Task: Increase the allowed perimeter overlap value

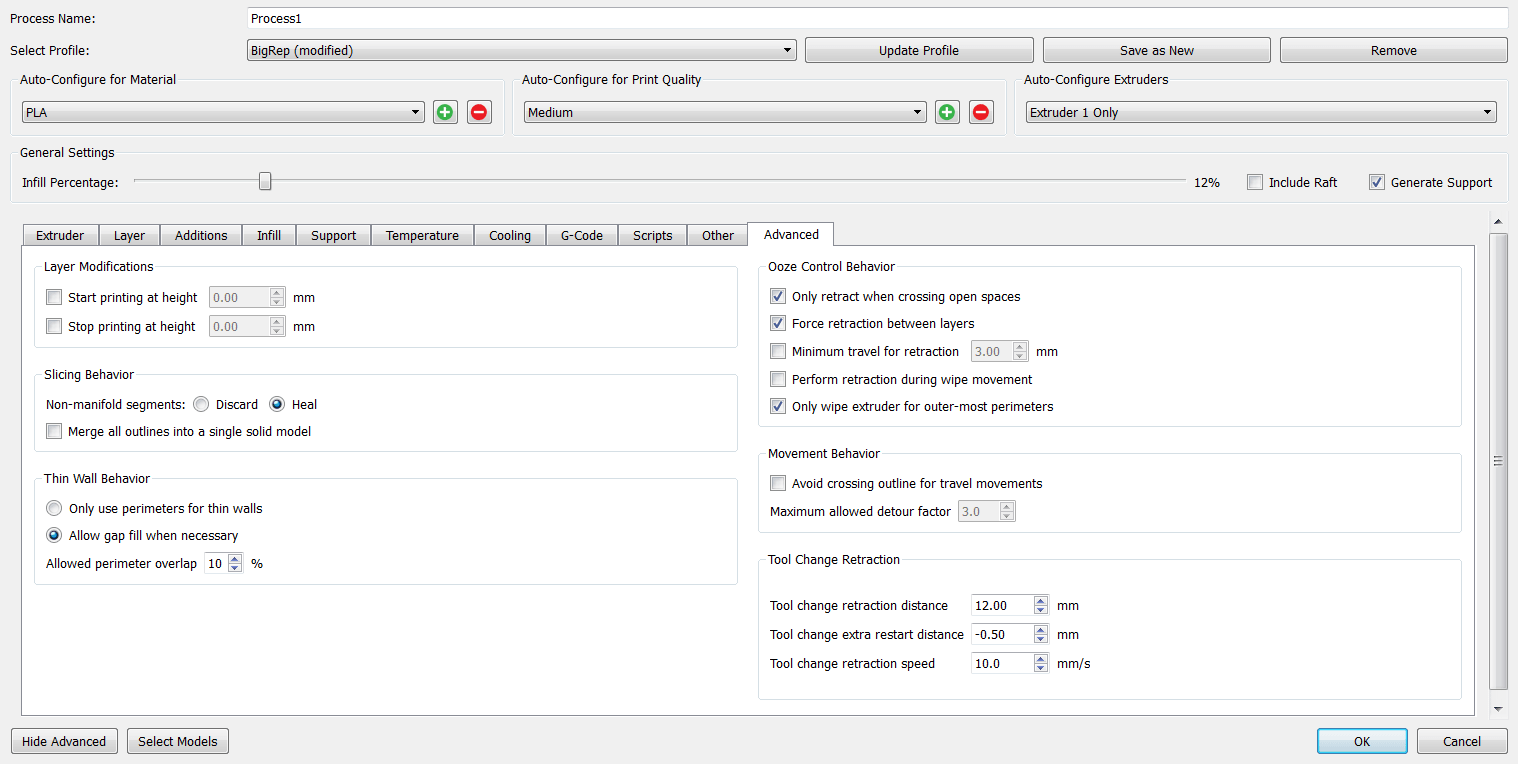Action: point(235,559)
